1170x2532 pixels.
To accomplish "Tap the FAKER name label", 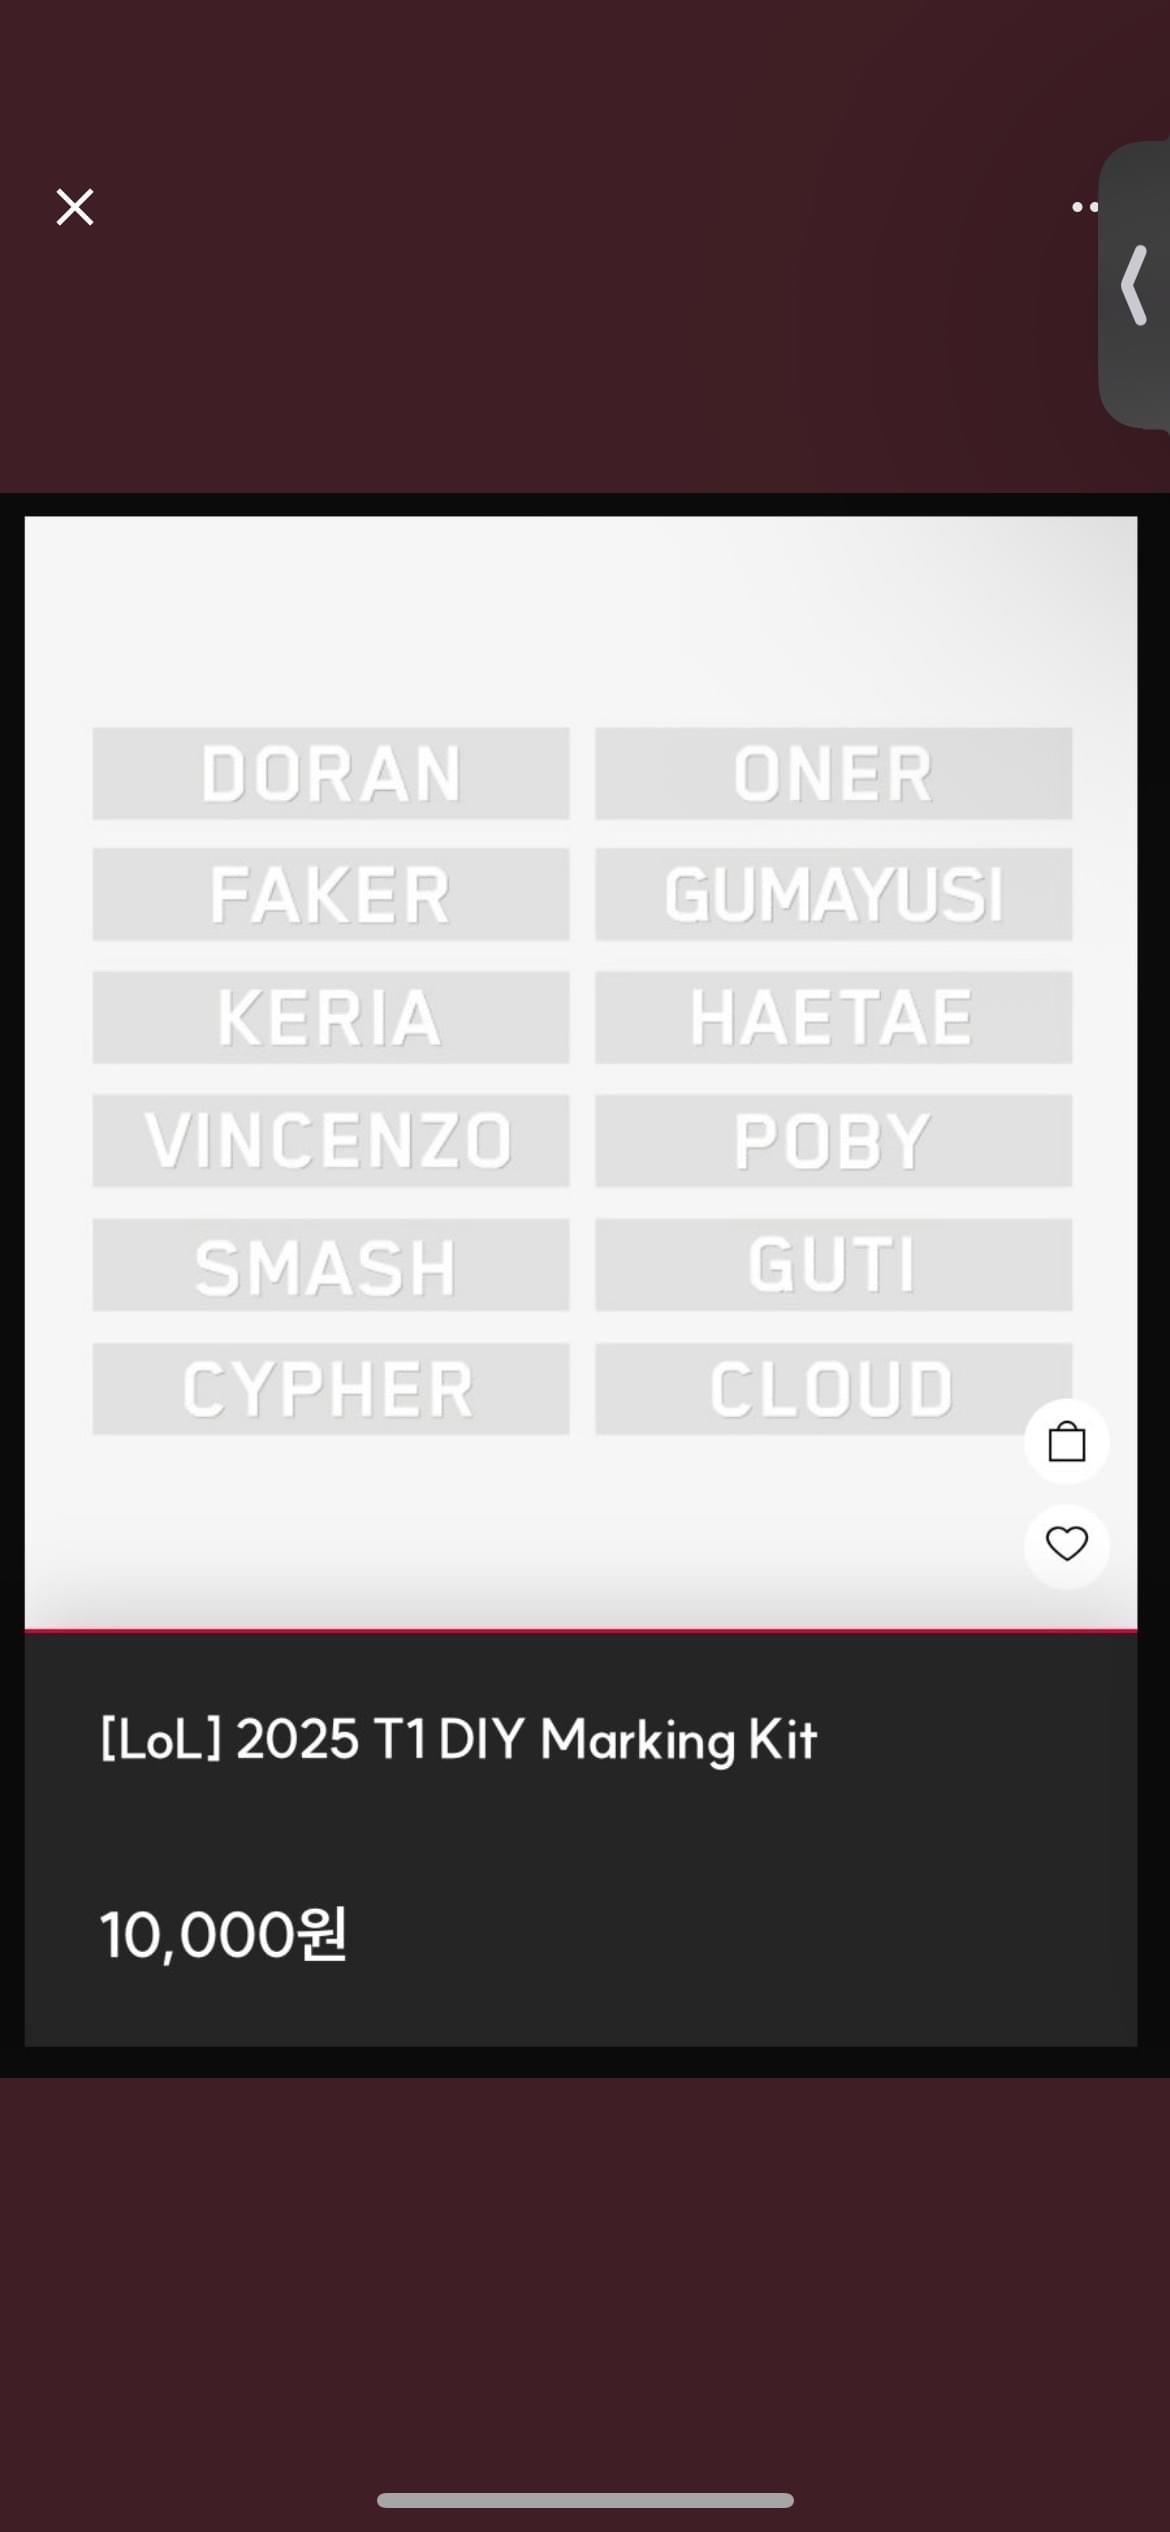I will [331, 895].
